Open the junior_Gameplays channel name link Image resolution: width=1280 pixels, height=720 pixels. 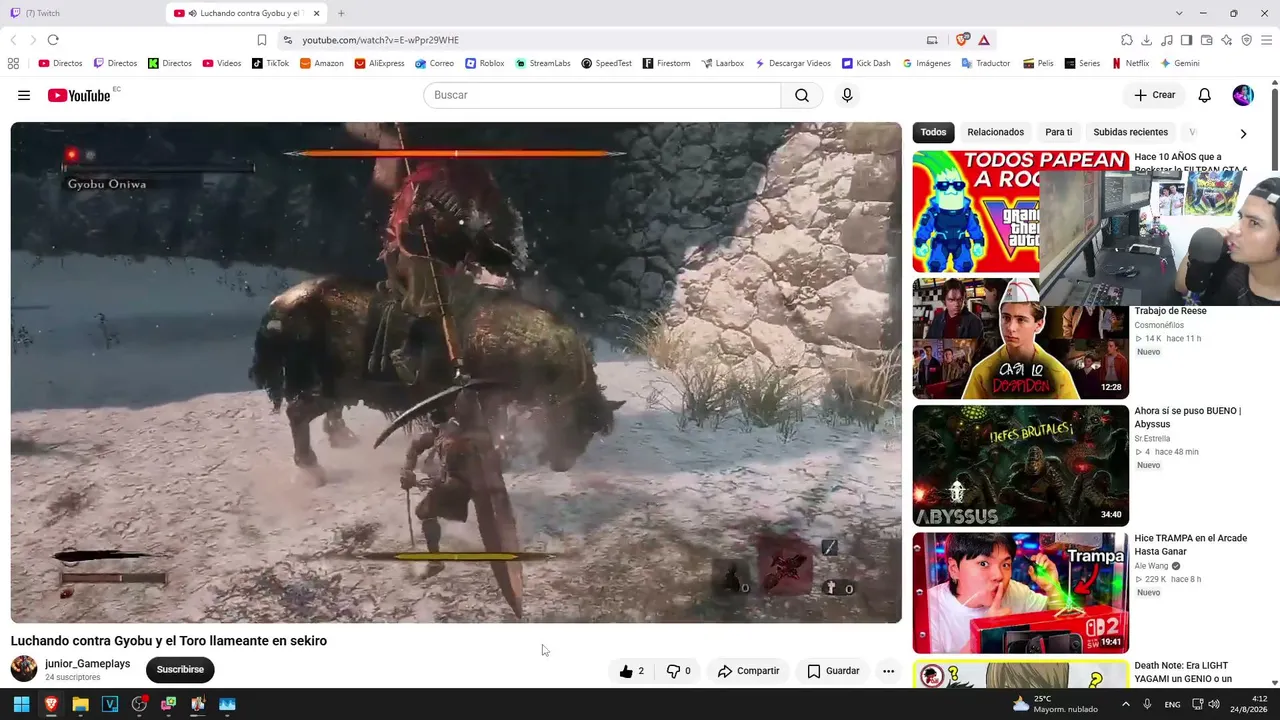(87, 664)
